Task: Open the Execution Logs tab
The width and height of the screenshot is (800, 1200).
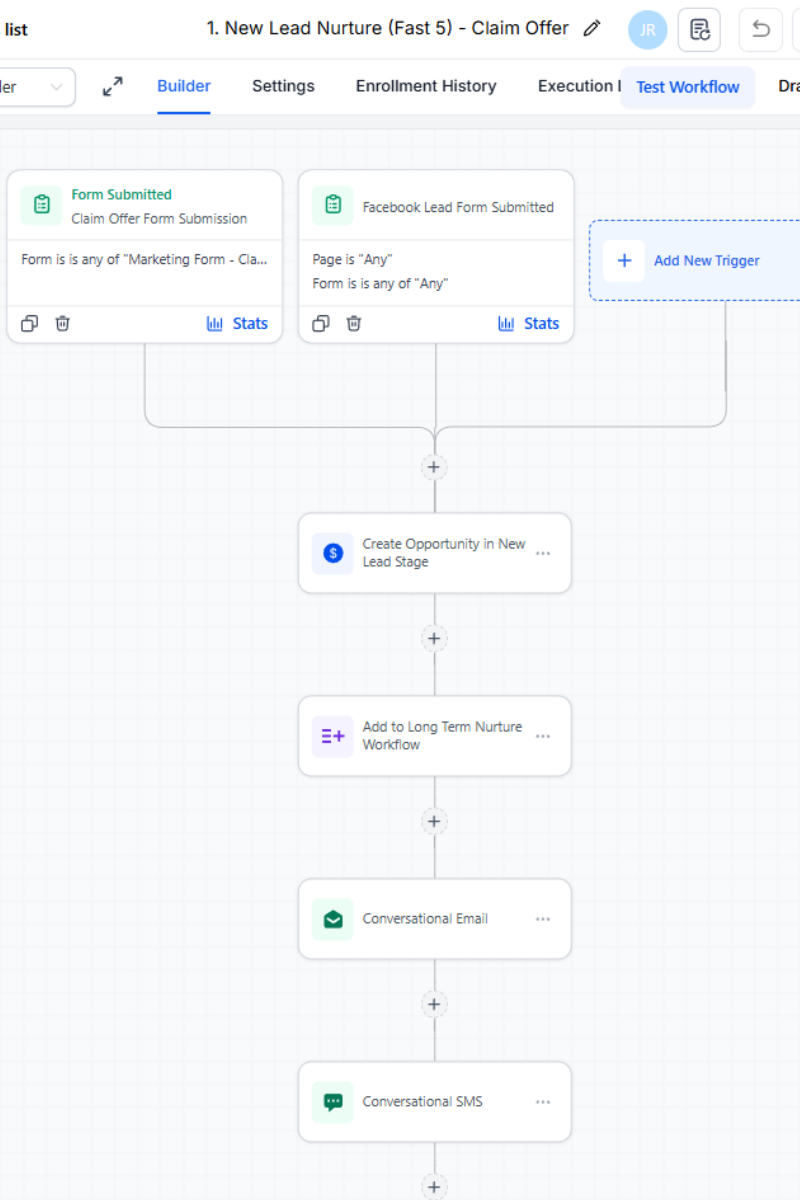Action: 578,86
